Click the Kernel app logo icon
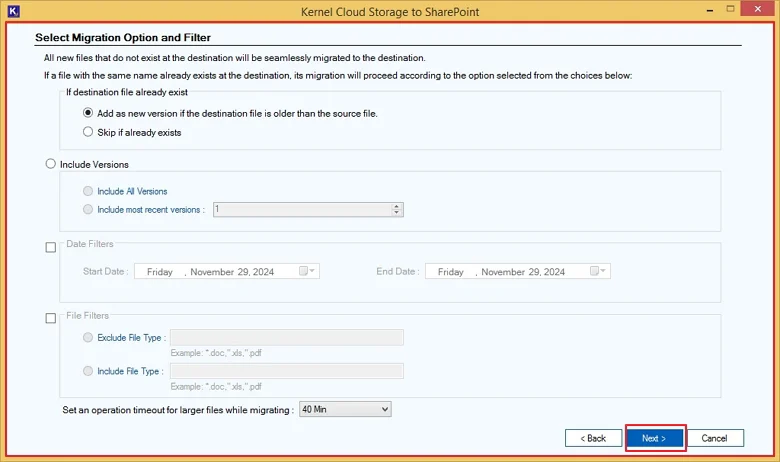 13,11
